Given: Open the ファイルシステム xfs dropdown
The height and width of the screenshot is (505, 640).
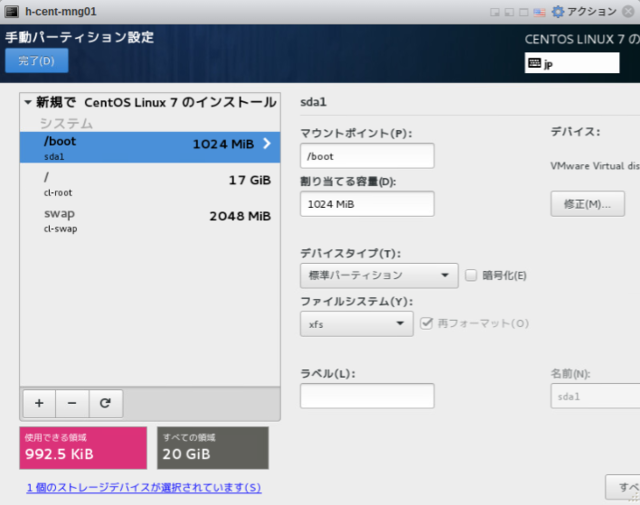Looking at the screenshot, I should 357,324.
